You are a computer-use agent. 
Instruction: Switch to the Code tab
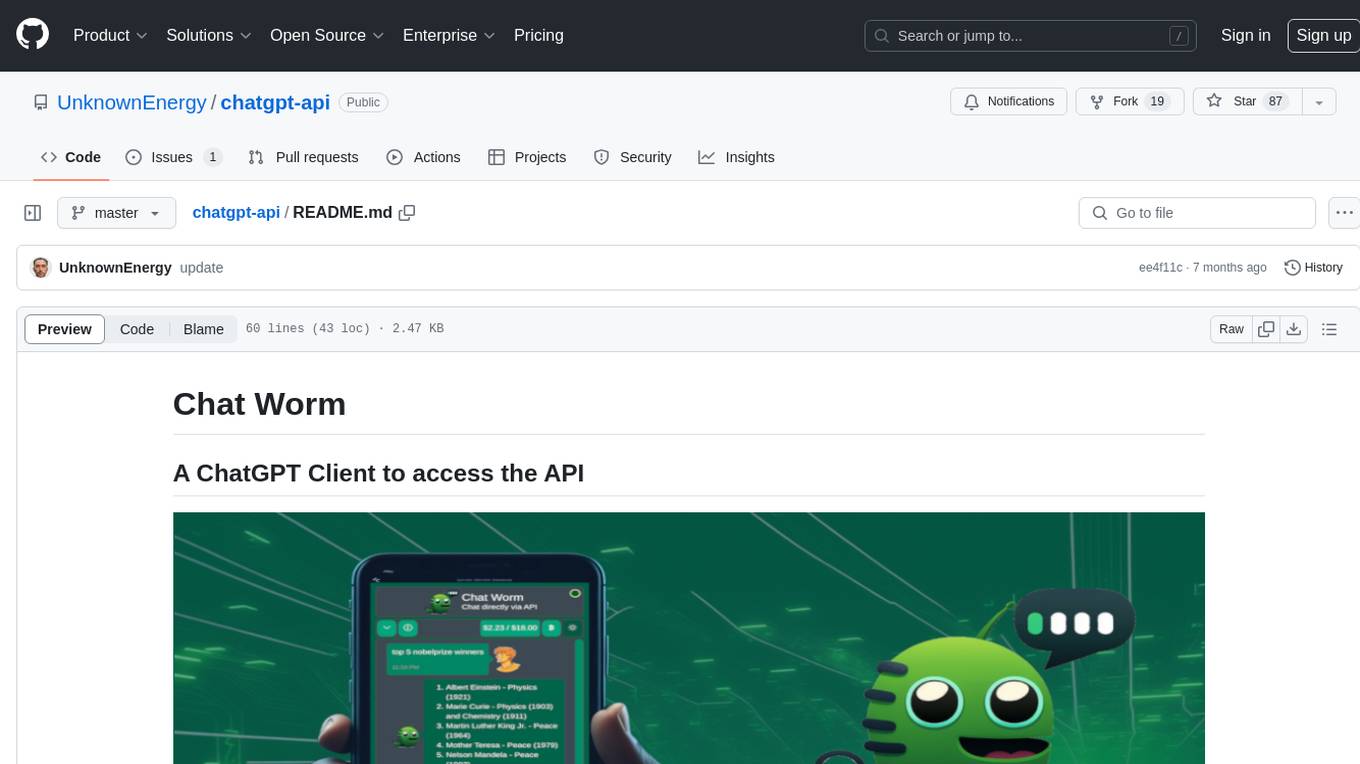point(70,157)
